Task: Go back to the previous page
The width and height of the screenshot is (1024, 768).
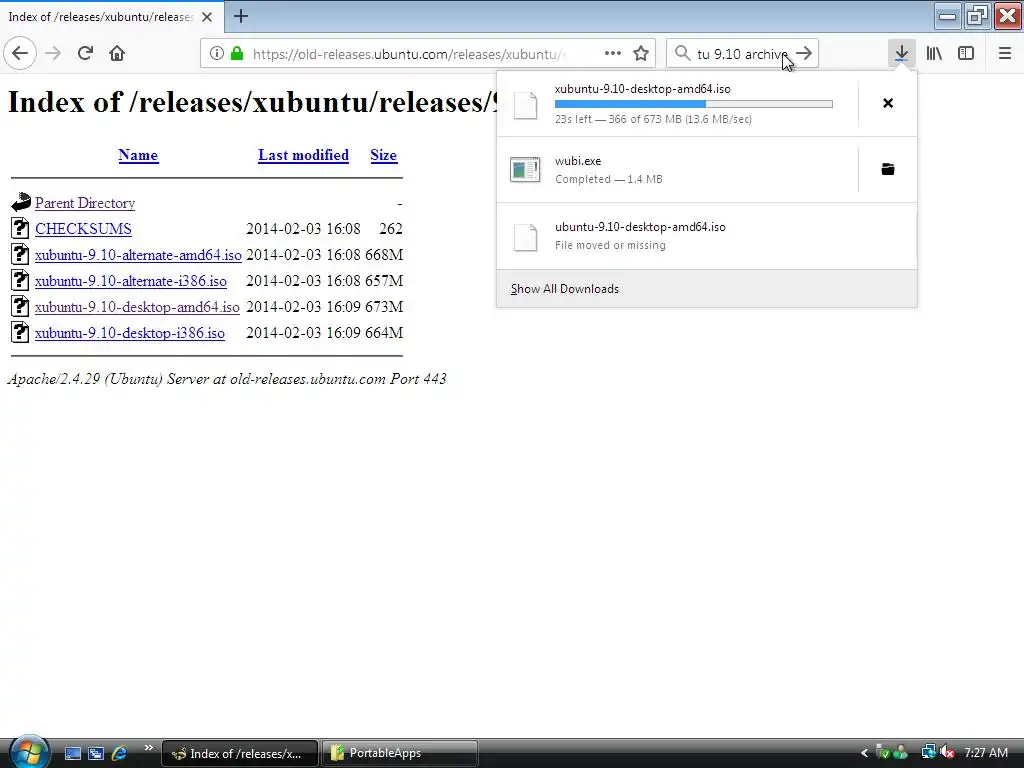Action: [20, 53]
